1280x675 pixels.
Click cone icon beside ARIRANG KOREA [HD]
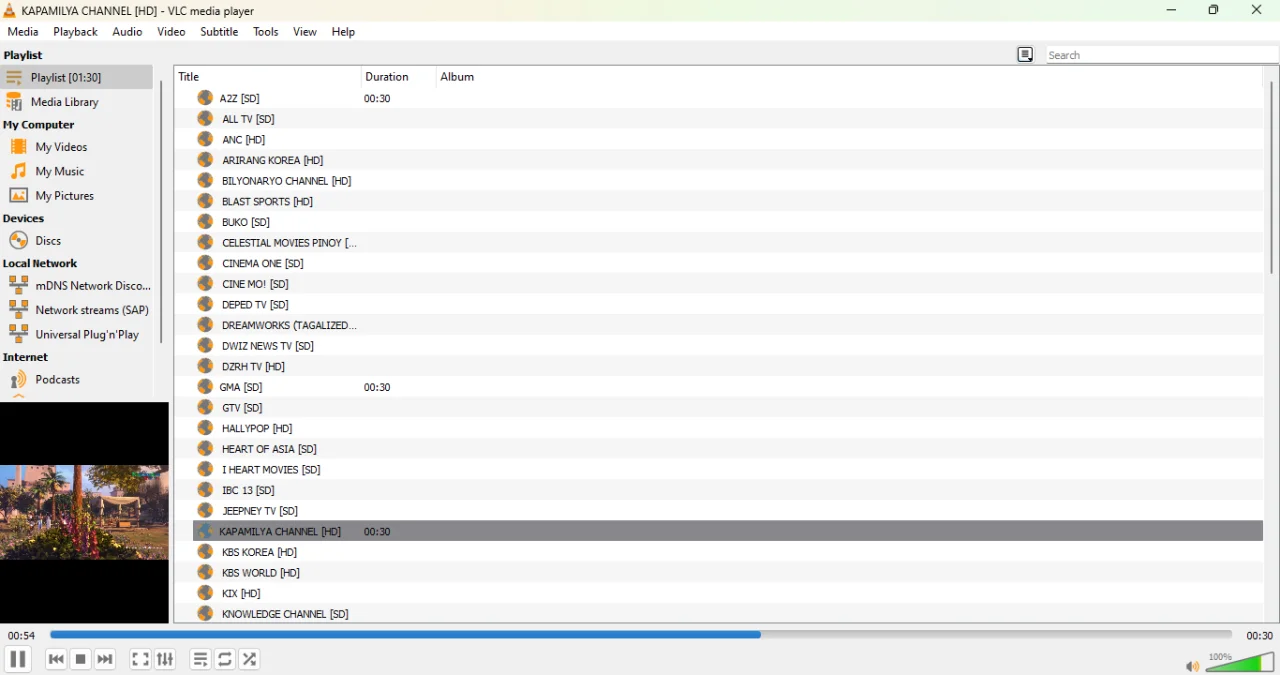205,160
